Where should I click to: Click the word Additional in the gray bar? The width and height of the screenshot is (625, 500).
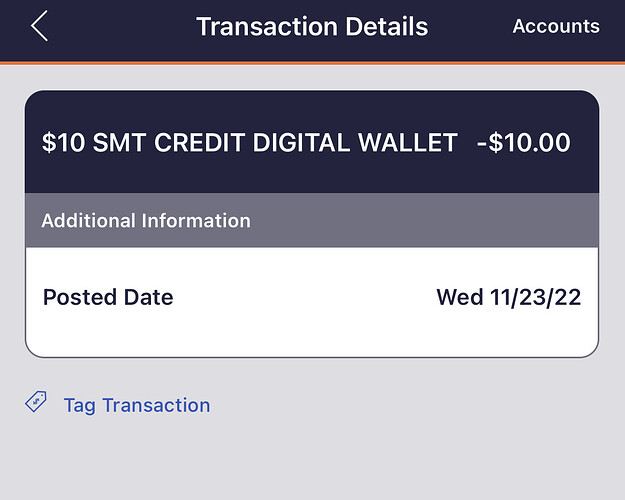coord(88,220)
